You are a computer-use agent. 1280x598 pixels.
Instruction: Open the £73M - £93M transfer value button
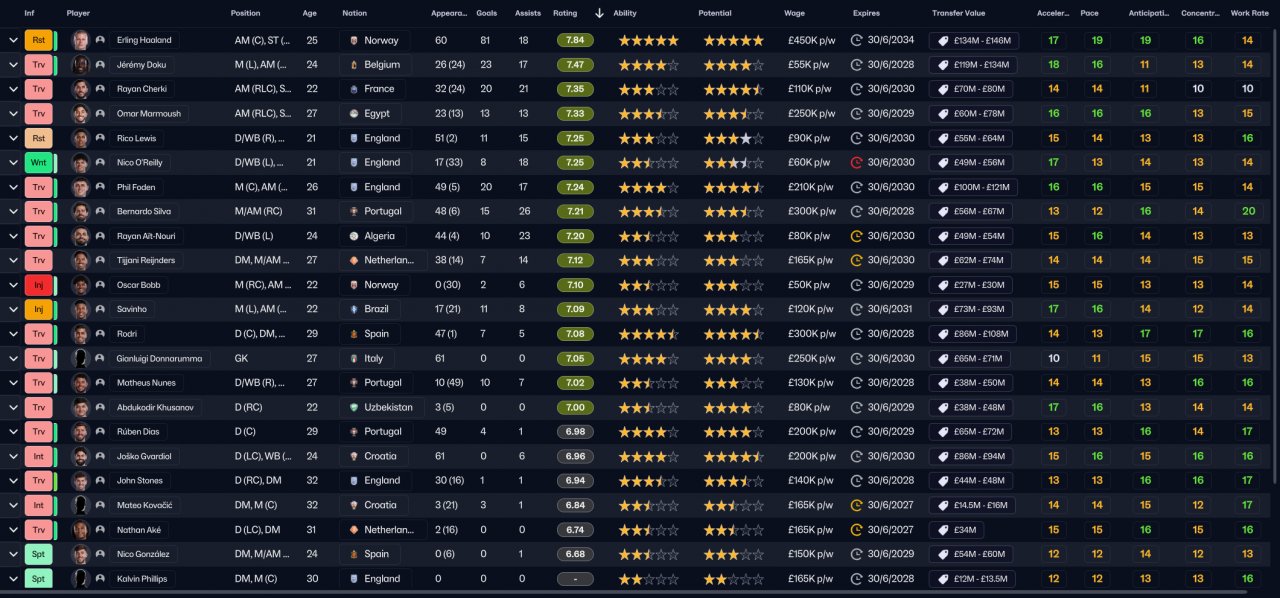(970, 309)
